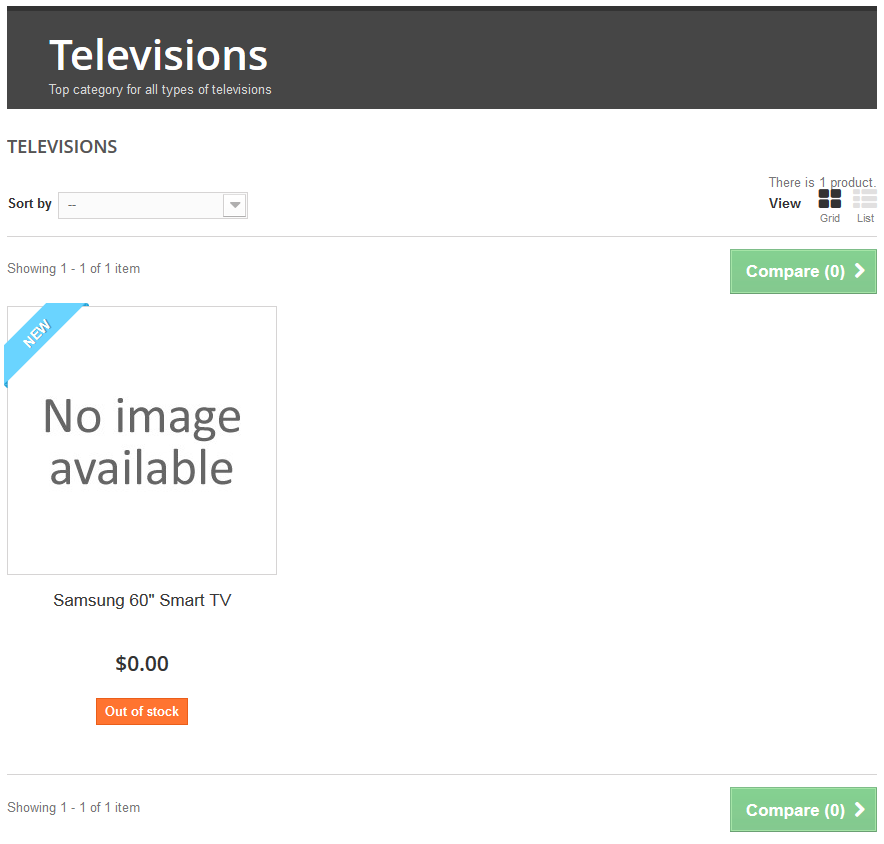The width and height of the screenshot is (884, 844).
Task: Open the Samsung 60" Smart TV product image
Action: pos(142,441)
